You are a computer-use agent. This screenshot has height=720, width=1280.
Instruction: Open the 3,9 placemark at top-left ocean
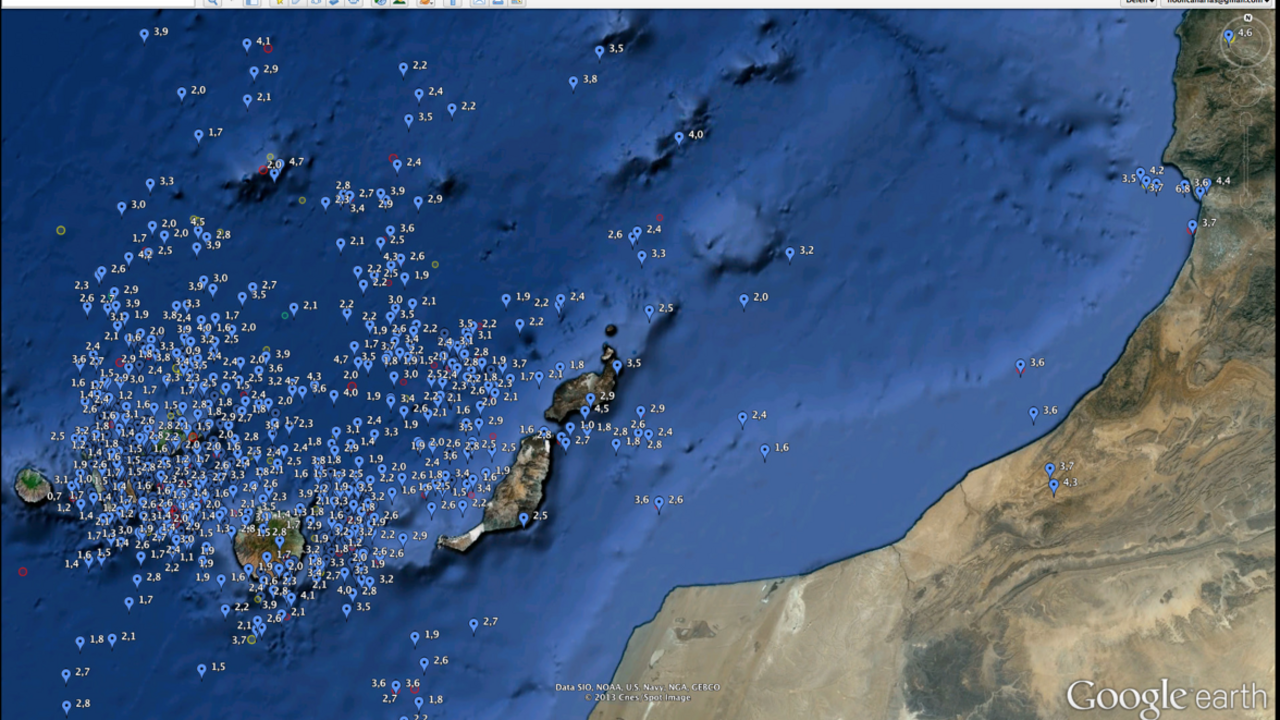(144, 35)
